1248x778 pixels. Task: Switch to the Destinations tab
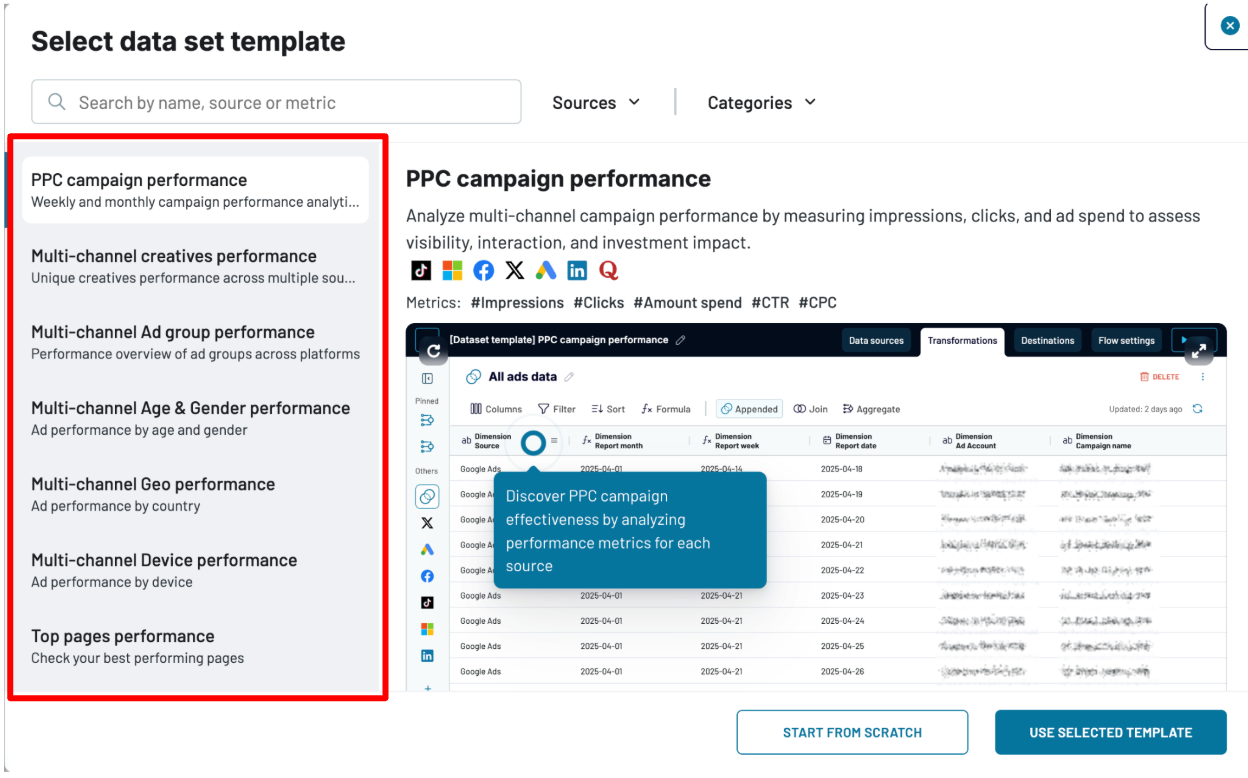[1047, 341]
